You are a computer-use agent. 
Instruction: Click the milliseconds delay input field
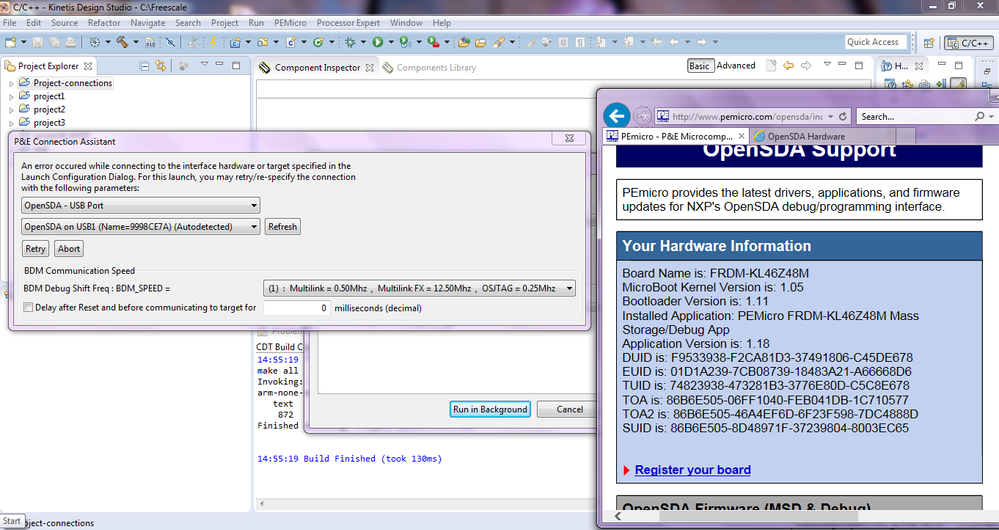296,308
